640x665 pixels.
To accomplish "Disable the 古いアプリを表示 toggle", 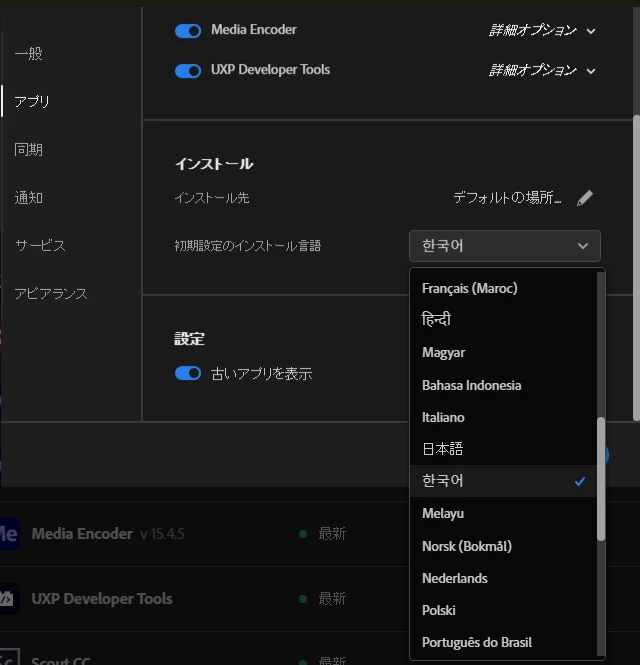I will tap(188, 373).
